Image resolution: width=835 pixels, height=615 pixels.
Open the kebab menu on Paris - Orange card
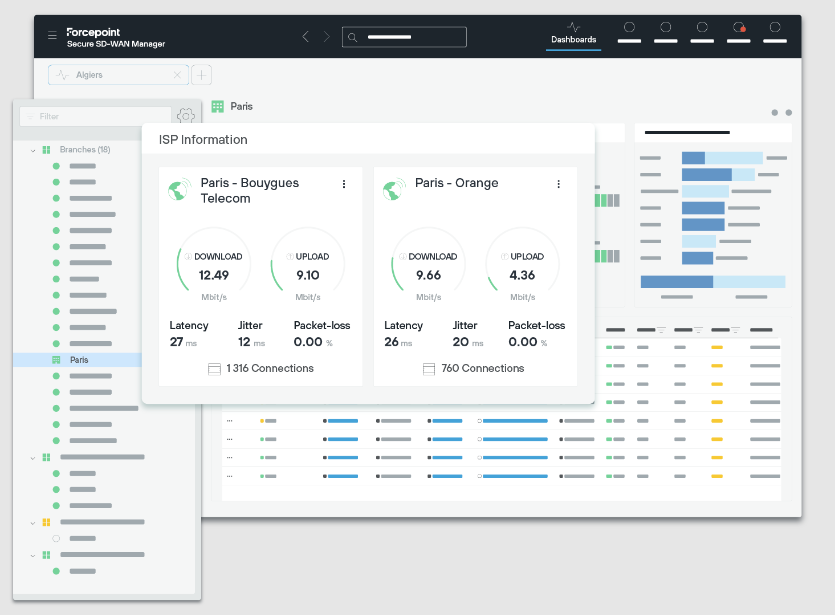559,184
